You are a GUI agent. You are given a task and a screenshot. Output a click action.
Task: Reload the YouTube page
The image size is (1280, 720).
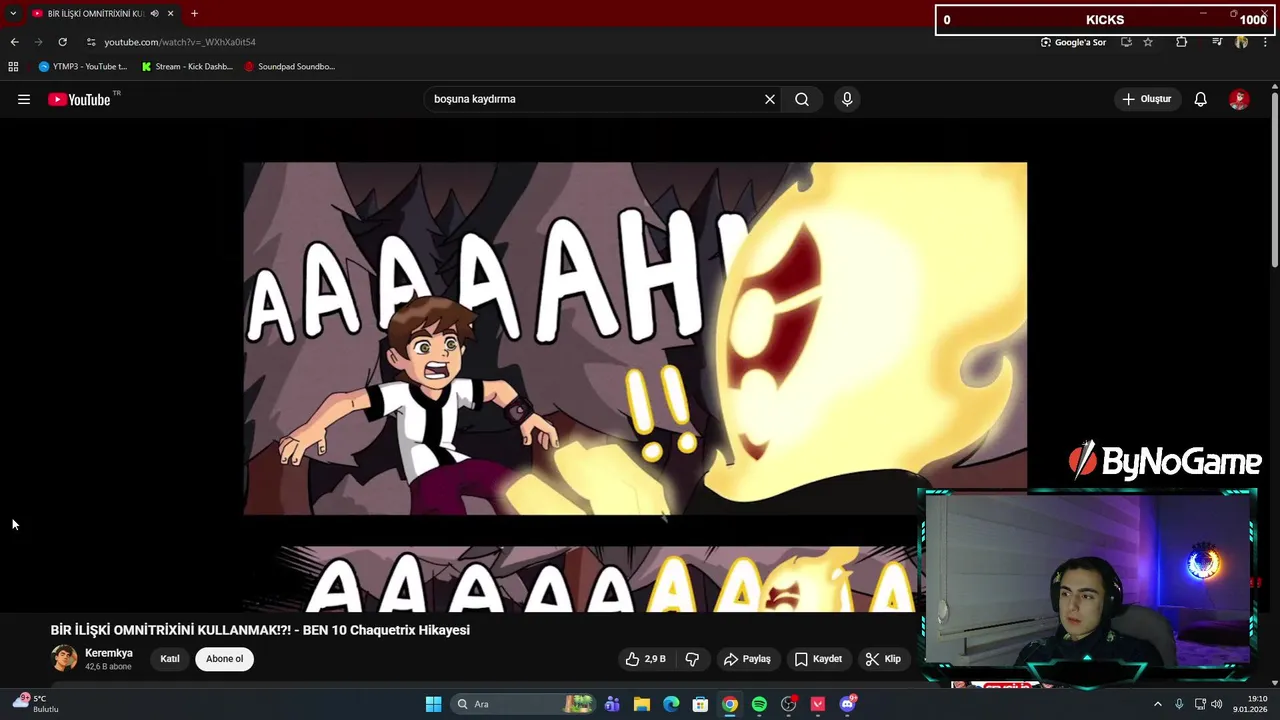click(x=62, y=42)
